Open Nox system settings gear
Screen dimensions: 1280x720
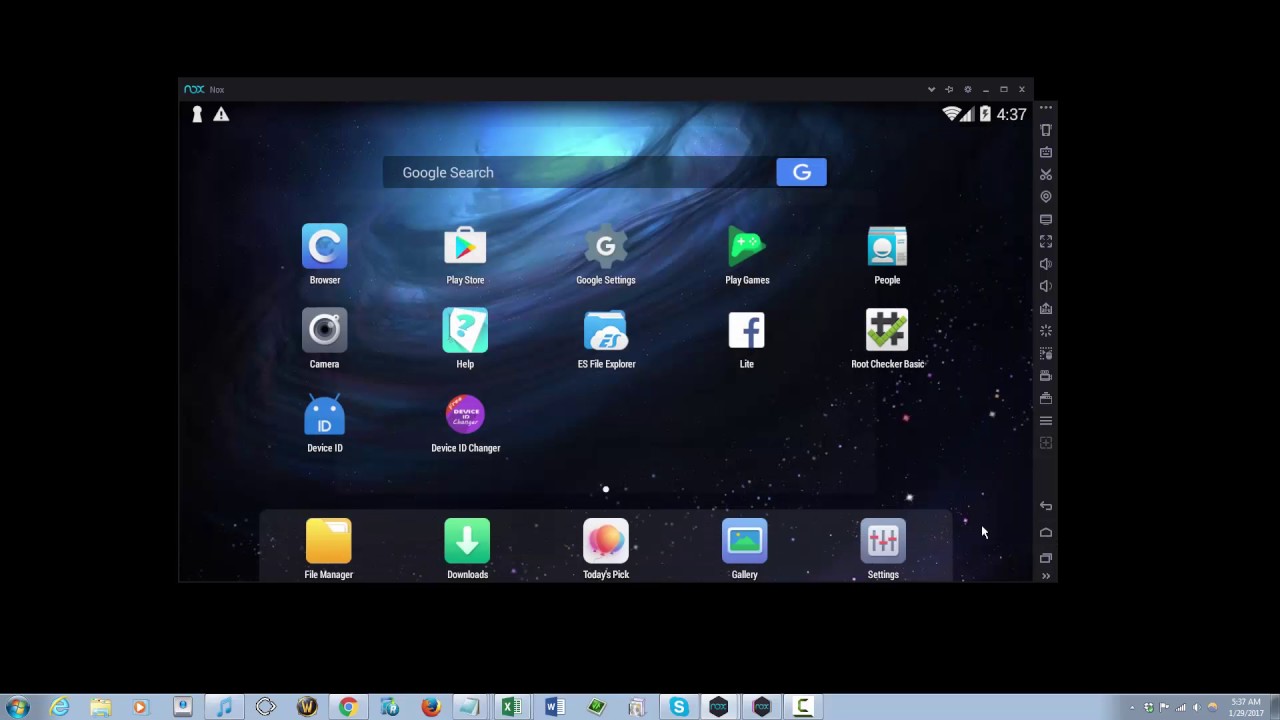point(967,89)
